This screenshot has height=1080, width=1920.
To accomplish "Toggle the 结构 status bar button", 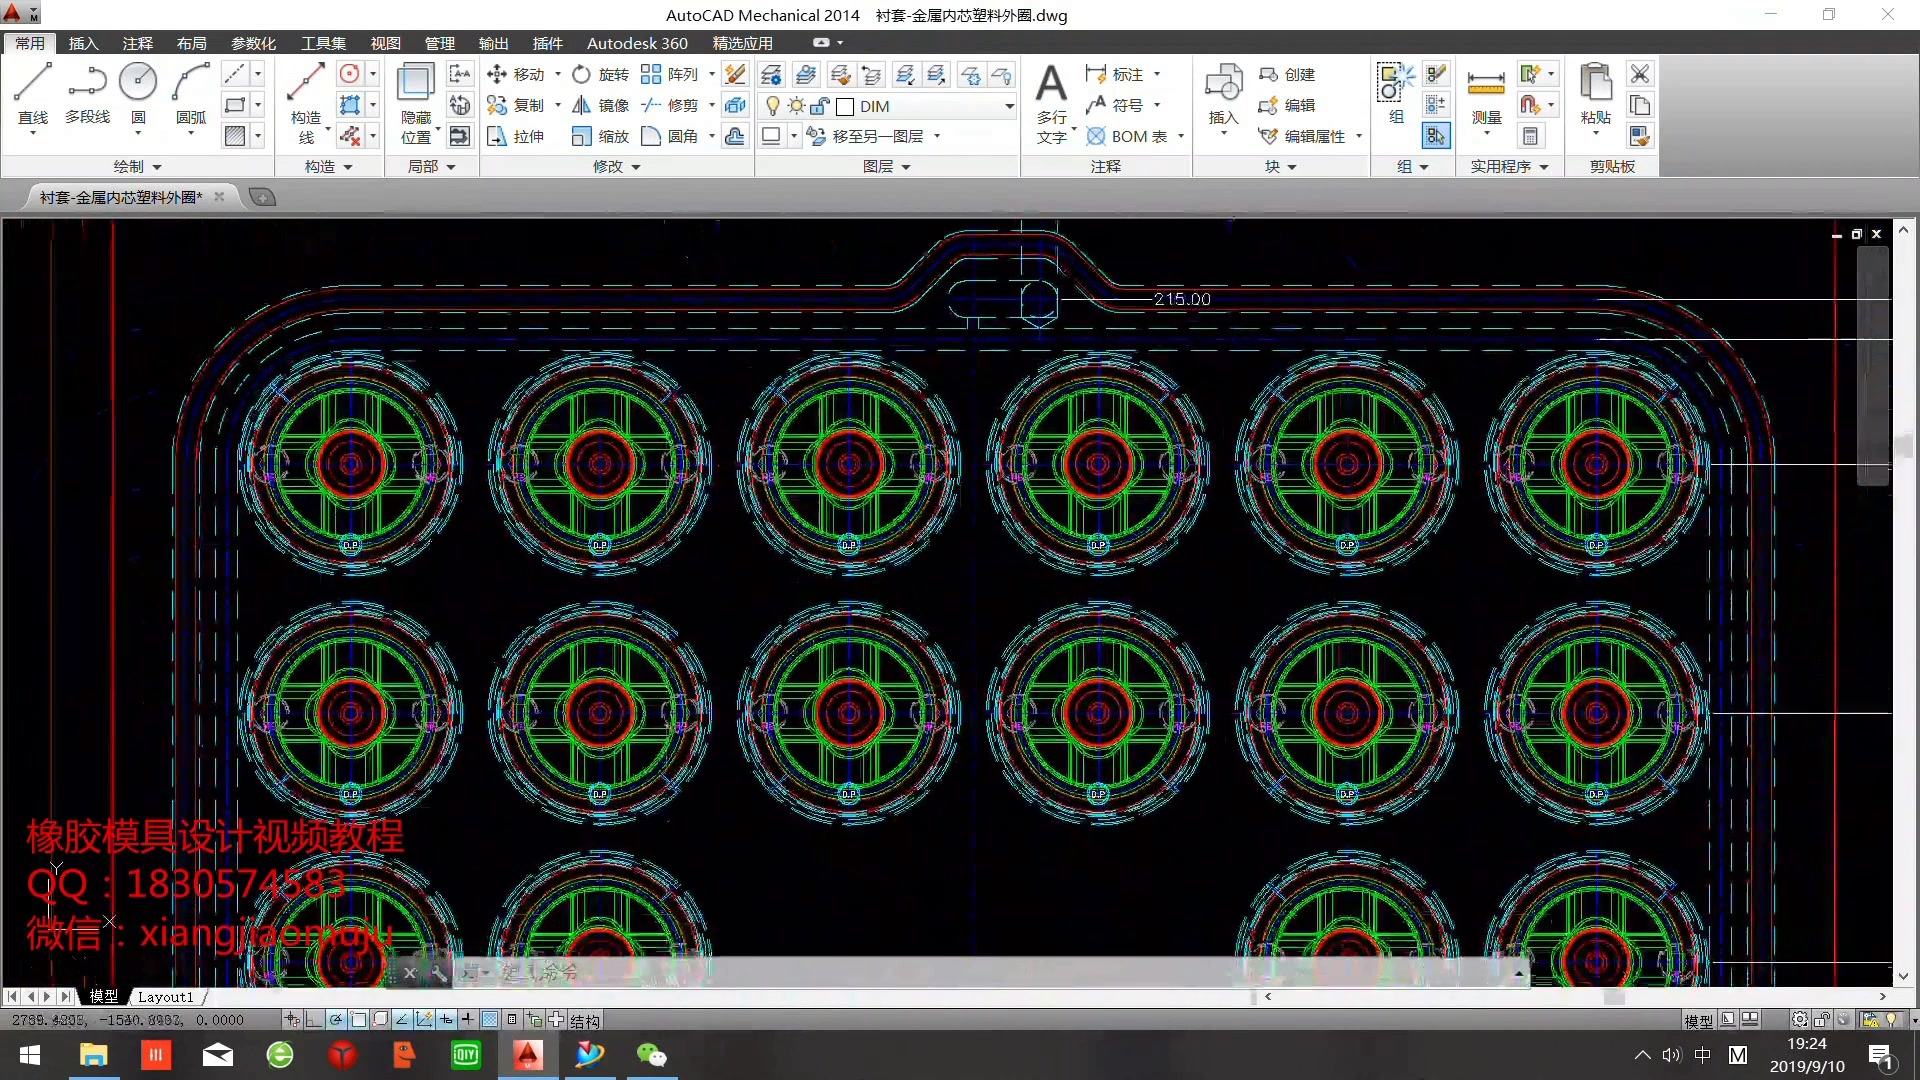I will click(585, 1021).
